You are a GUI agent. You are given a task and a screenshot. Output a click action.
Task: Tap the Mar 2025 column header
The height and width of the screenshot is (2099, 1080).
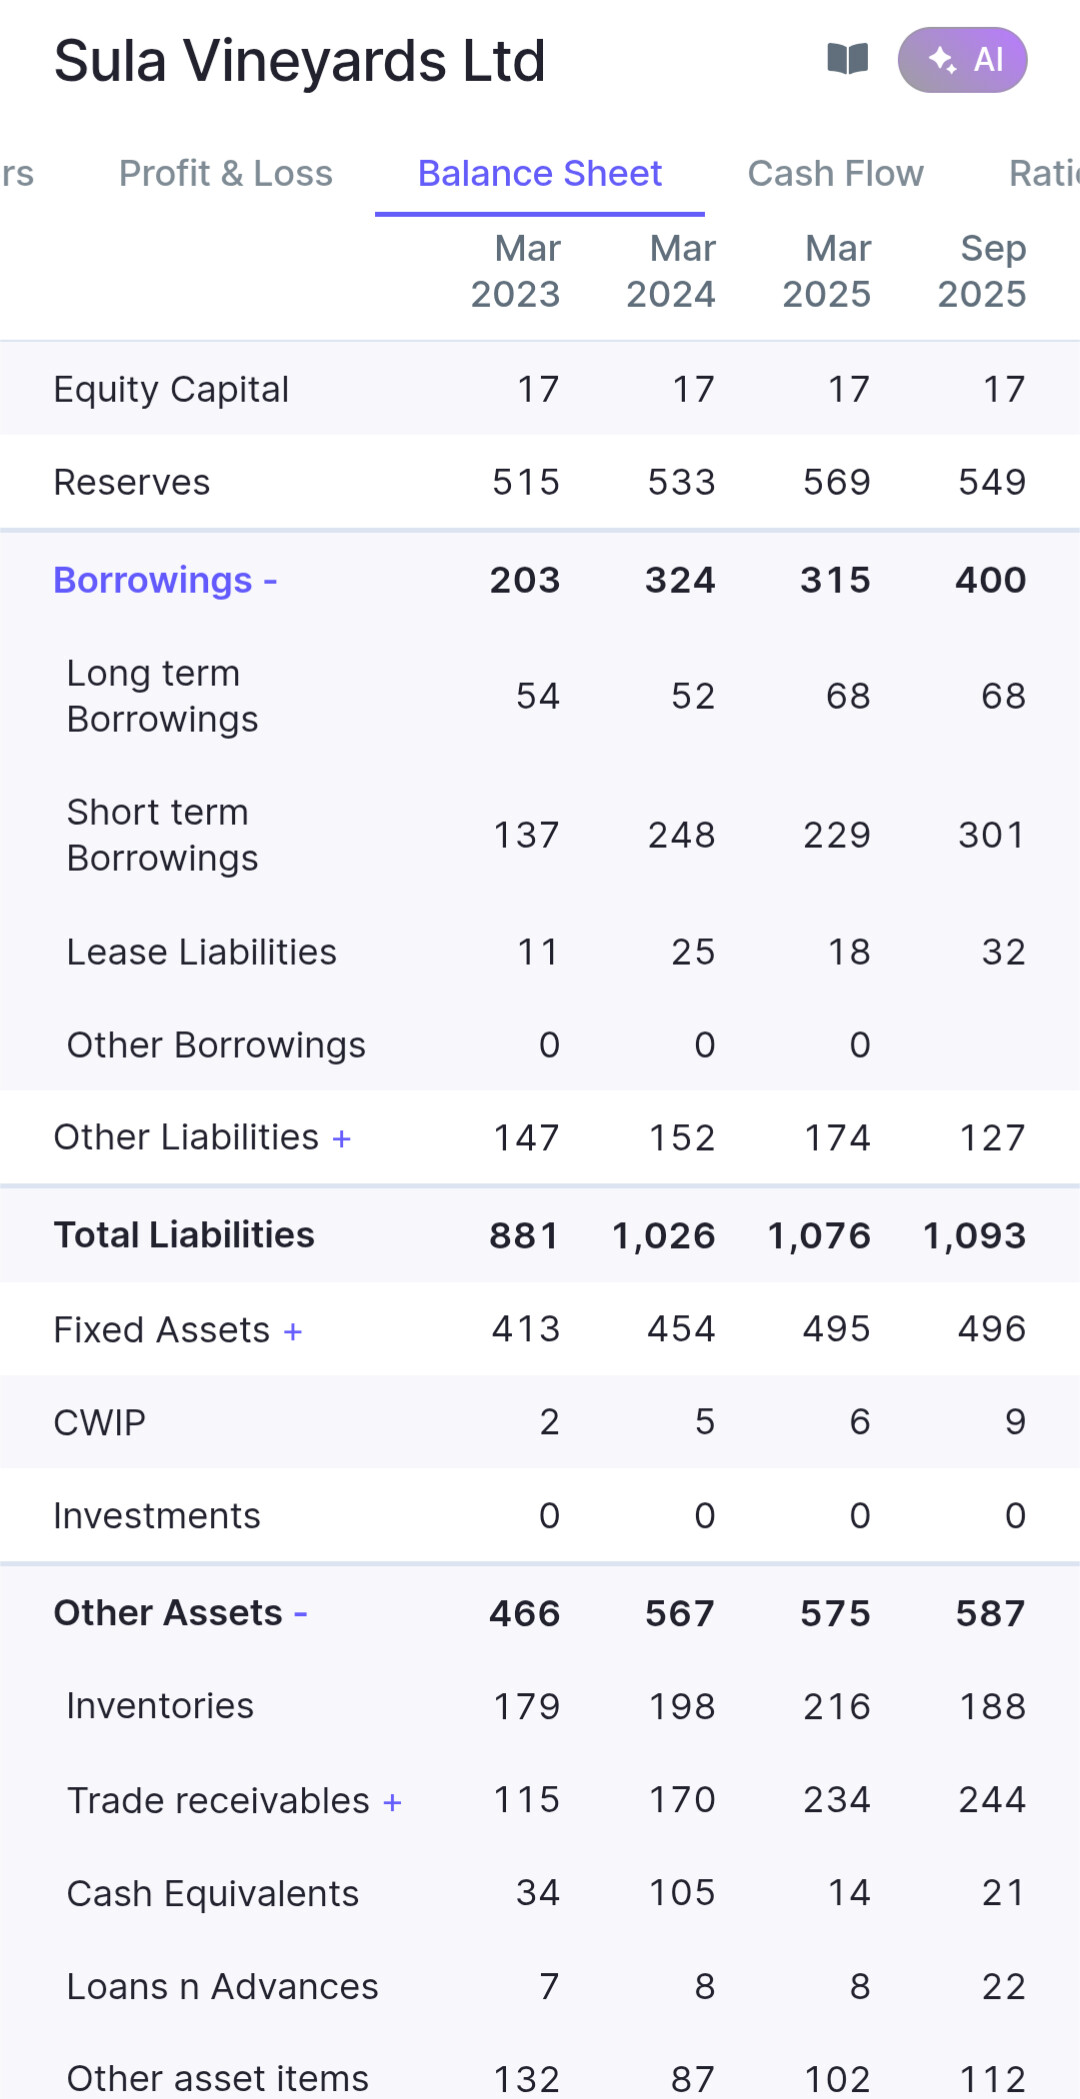tap(827, 271)
